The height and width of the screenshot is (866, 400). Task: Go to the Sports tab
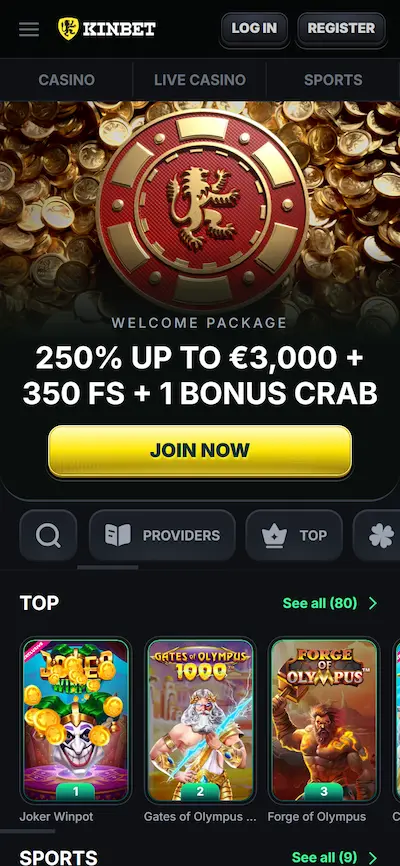click(333, 80)
